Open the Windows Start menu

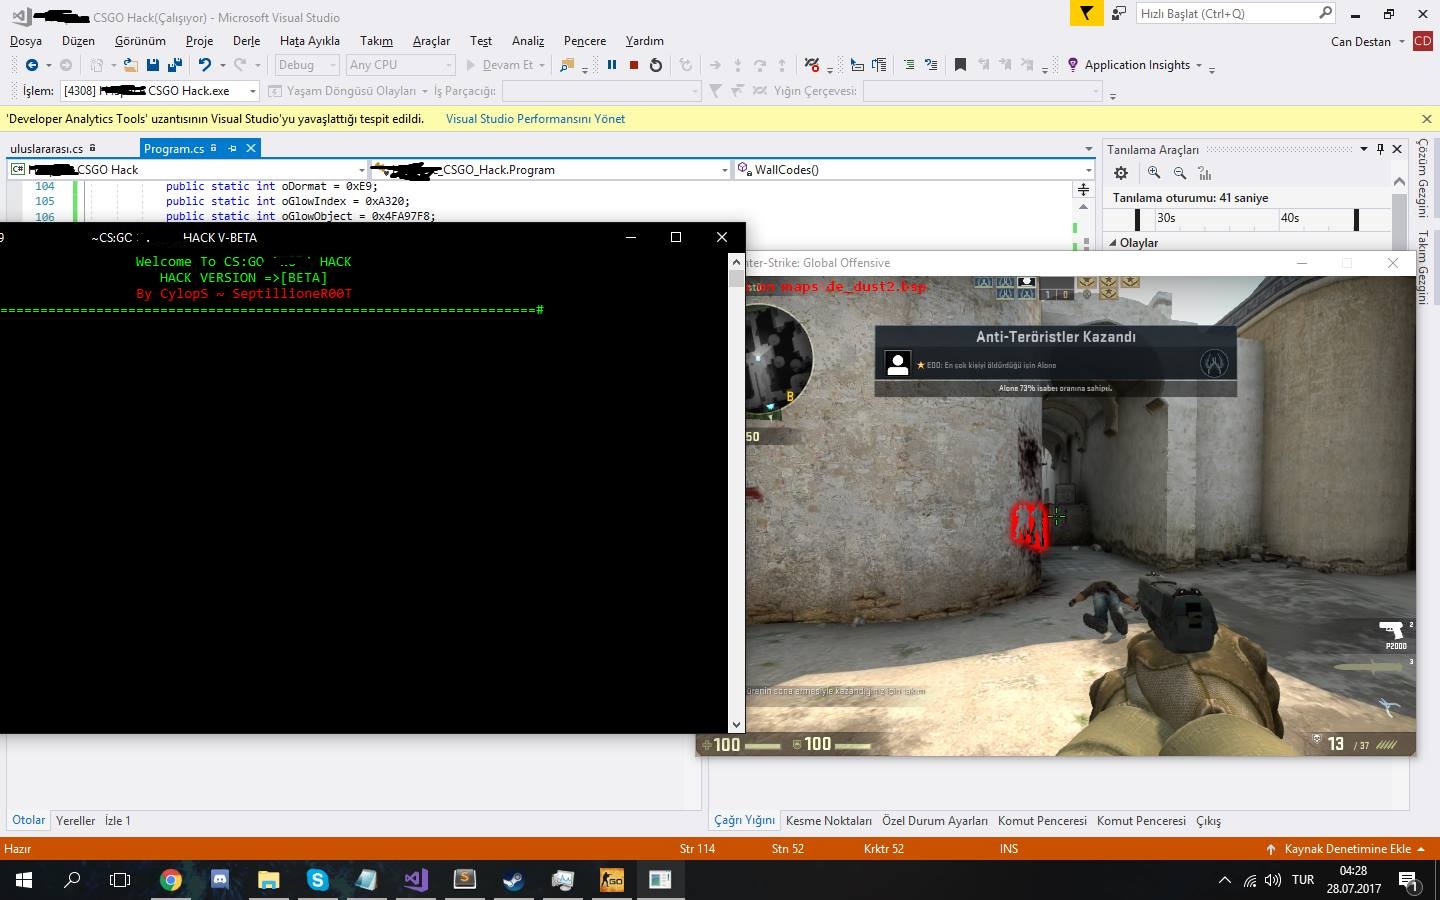pos(24,880)
